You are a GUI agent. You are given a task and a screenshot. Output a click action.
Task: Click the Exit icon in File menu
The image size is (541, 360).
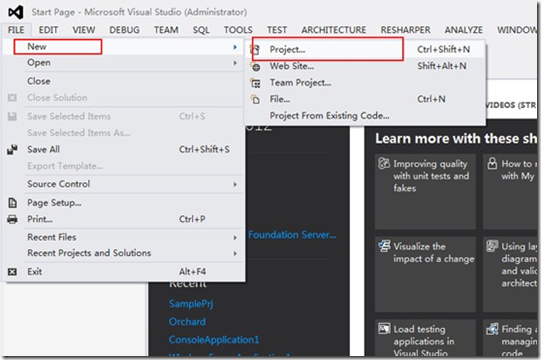click(x=12, y=272)
